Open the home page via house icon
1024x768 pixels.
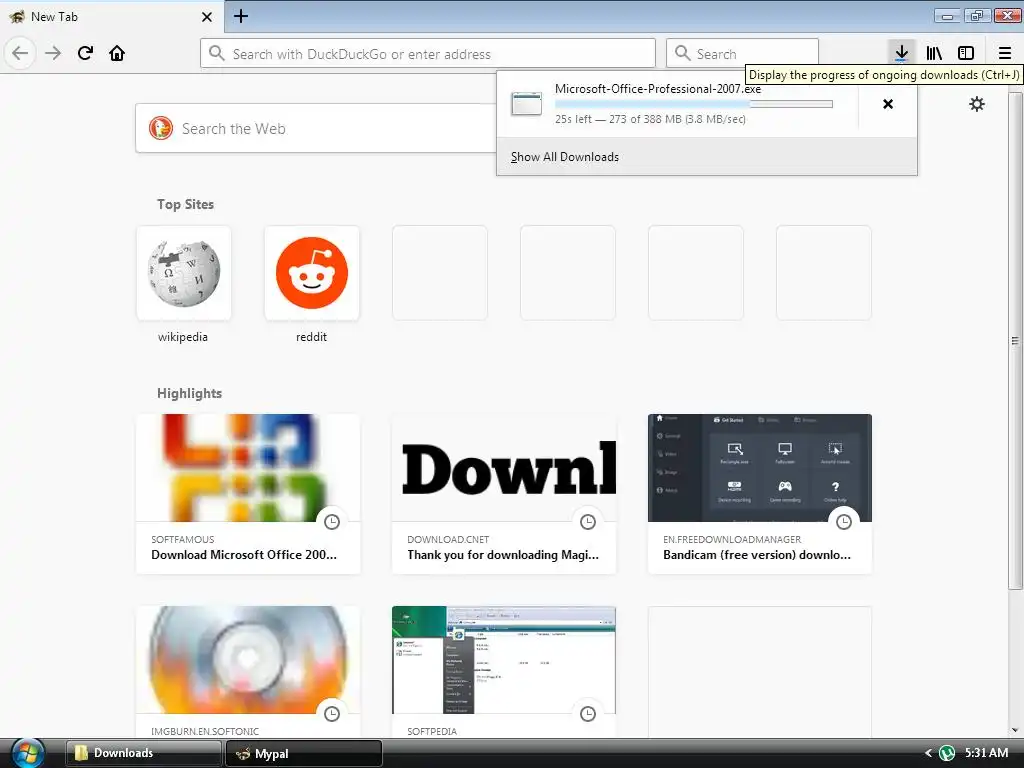[x=117, y=53]
